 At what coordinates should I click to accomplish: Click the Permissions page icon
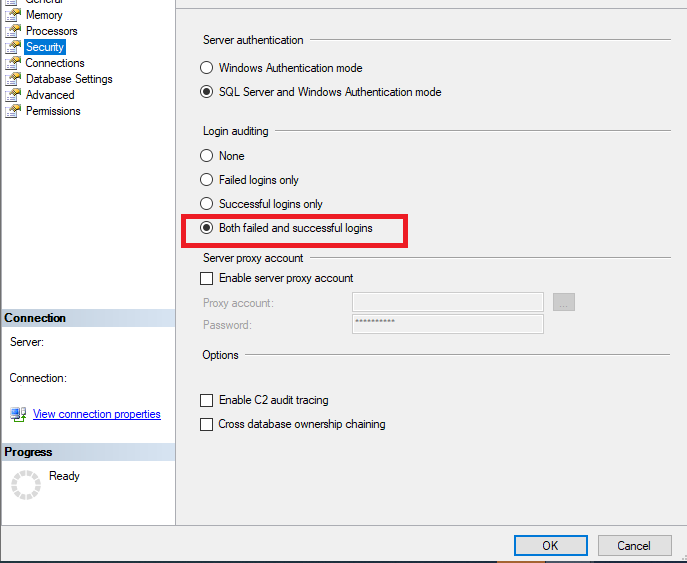coord(13,111)
